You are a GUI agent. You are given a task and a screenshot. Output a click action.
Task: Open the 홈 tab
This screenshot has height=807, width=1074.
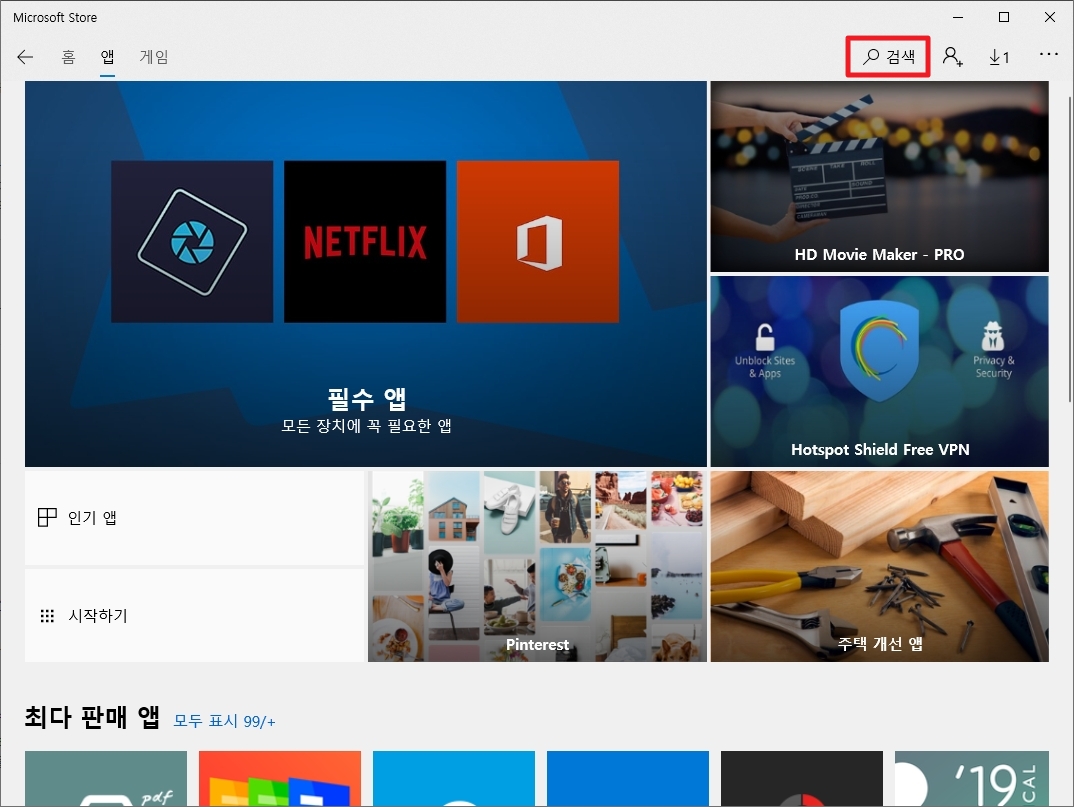pos(68,57)
